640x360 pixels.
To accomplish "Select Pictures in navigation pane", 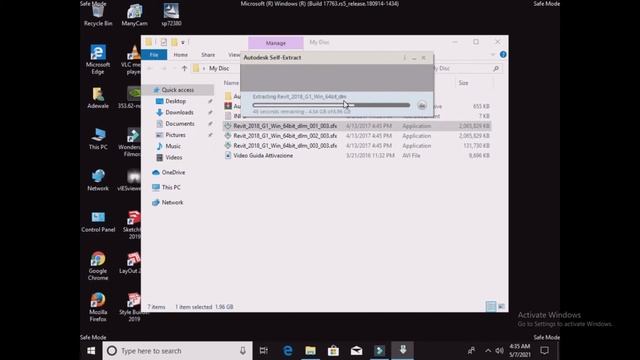I will click(x=176, y=135).
